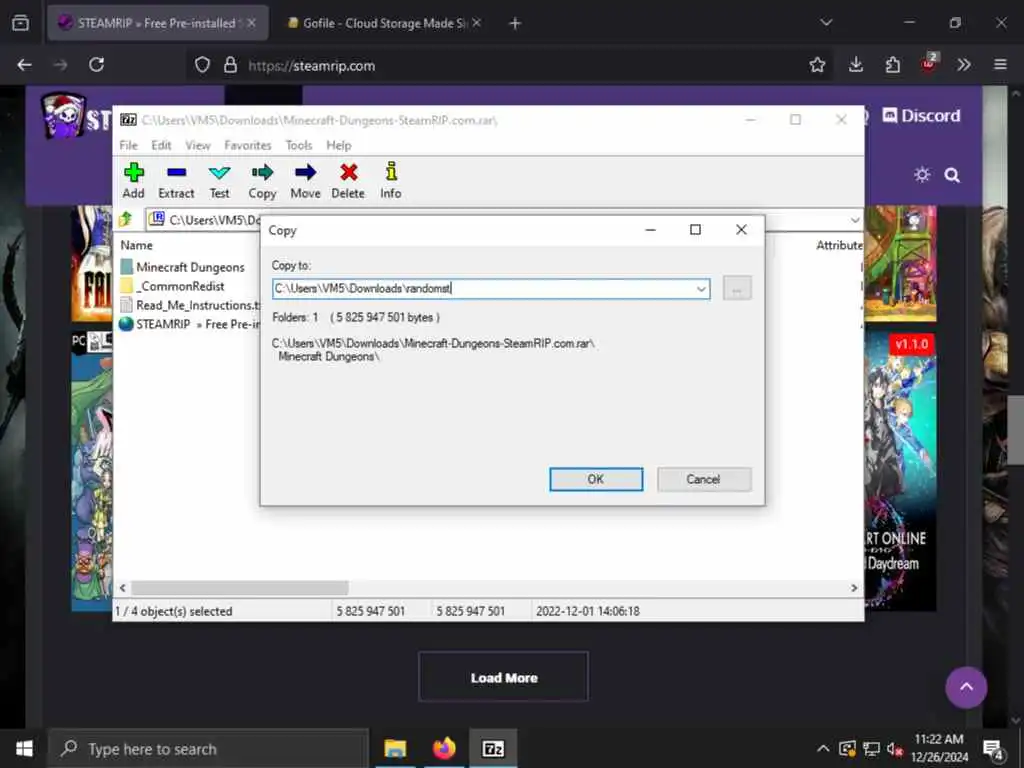Show more Firefox toolbar tools chevron
The image size is (1024, 768).
[963, 65]
